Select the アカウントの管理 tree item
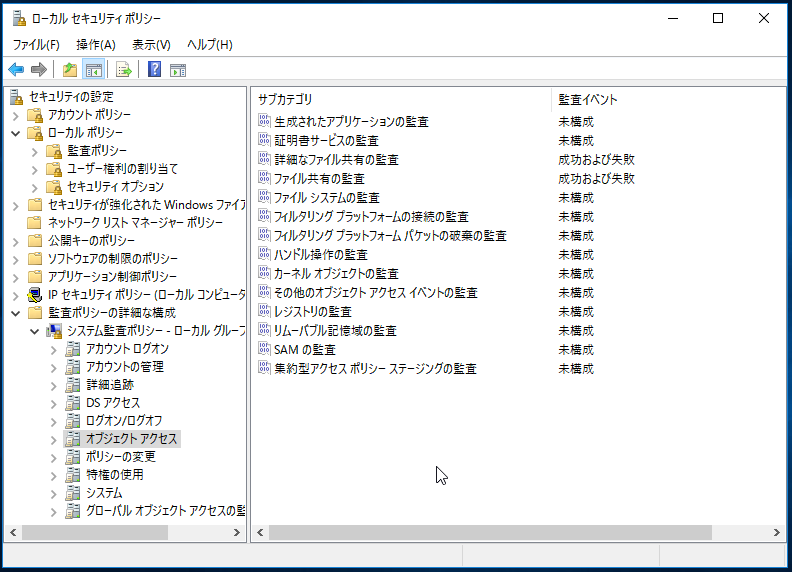This screenshot has width=792, height=572. [x=124, y=367]
